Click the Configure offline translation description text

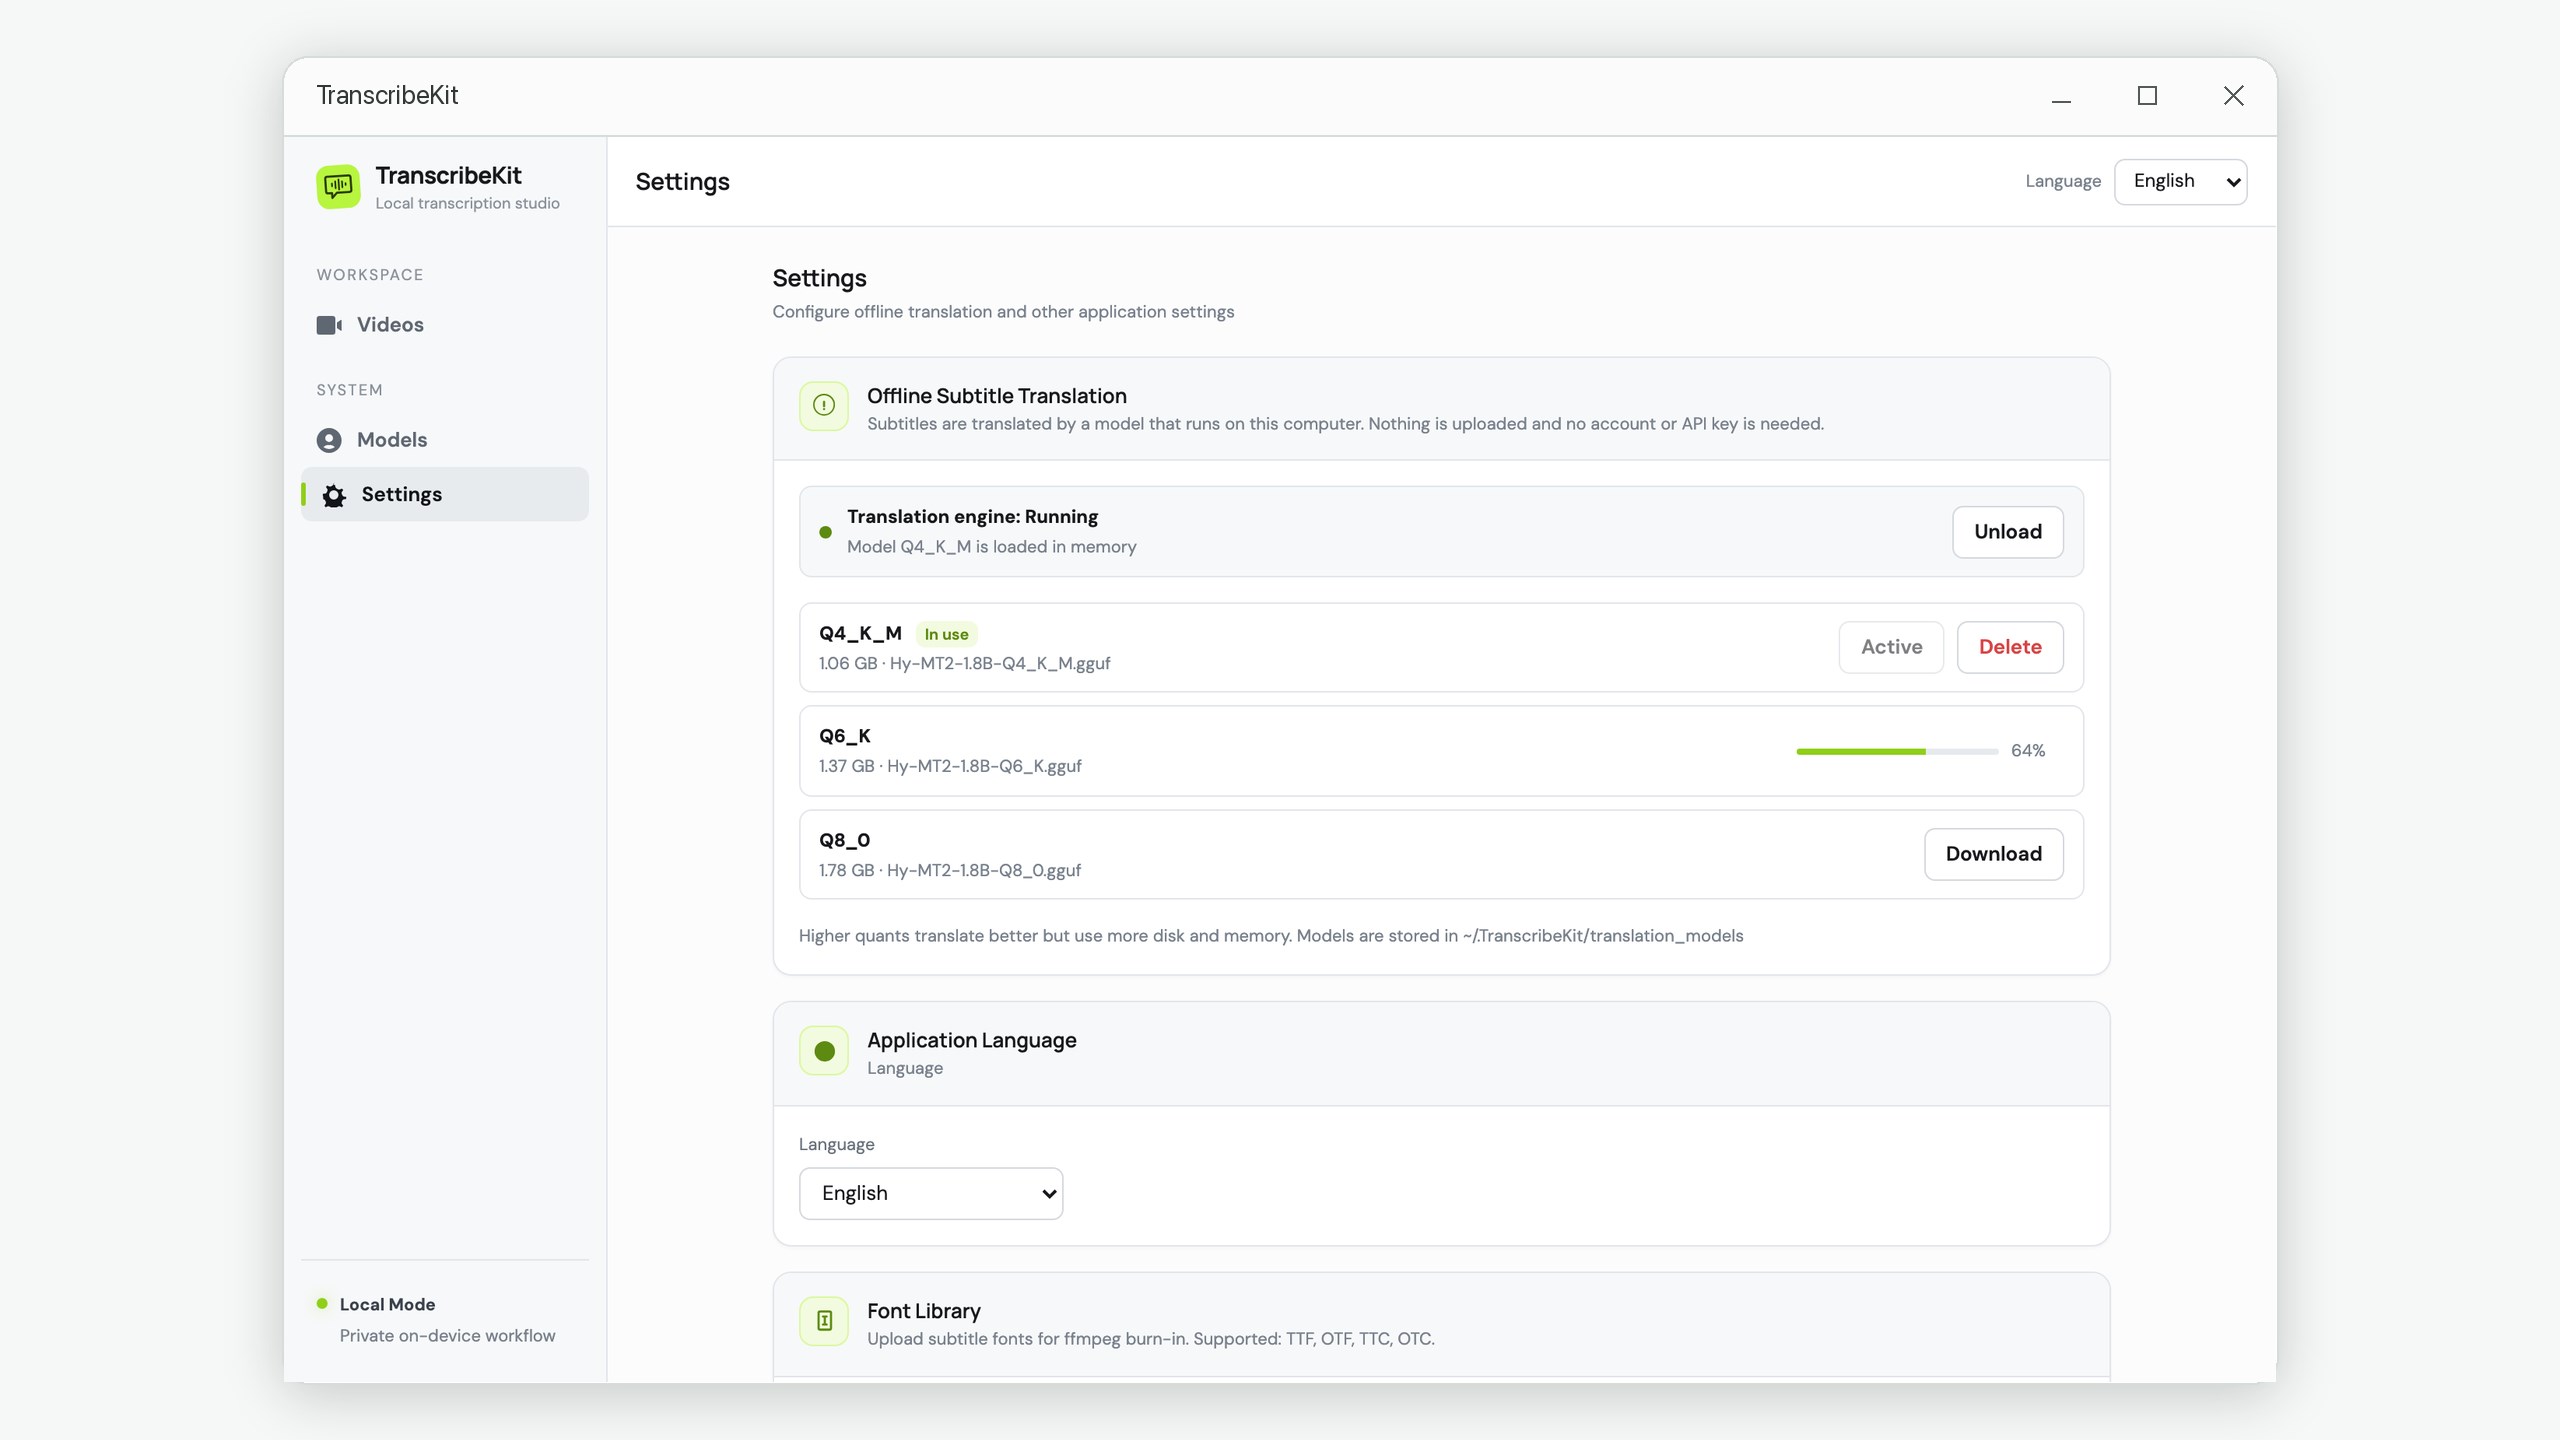[x=1003, y=312]
